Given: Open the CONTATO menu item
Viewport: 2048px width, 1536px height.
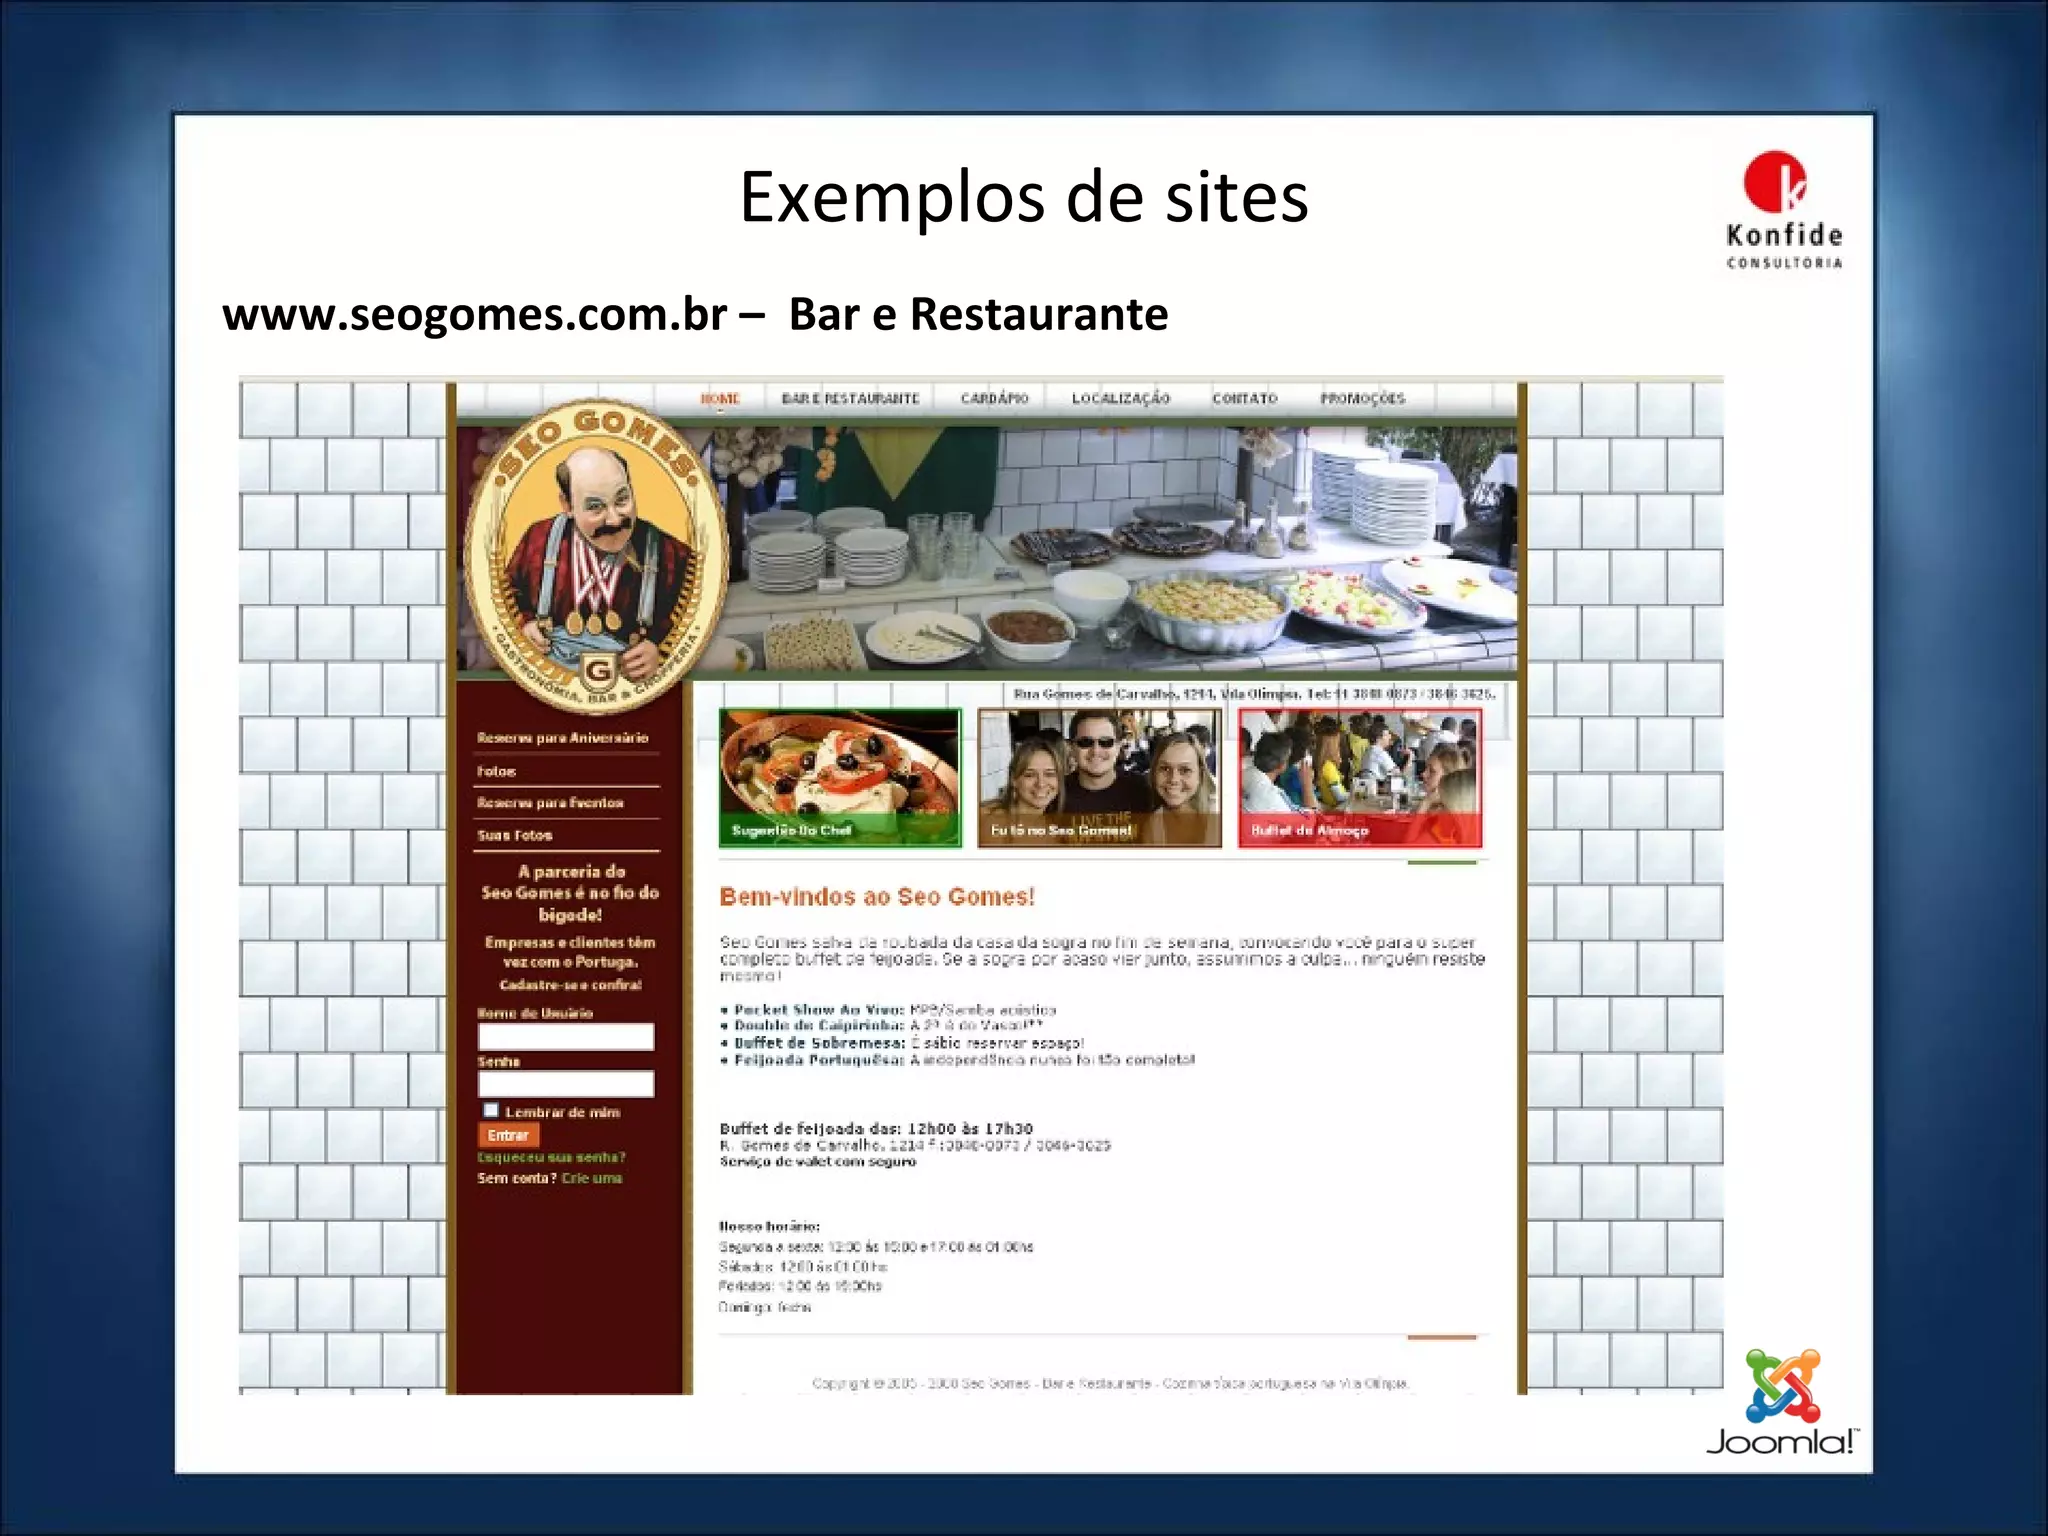Looking at the screenshot, I should click(x=1245, y=399).
